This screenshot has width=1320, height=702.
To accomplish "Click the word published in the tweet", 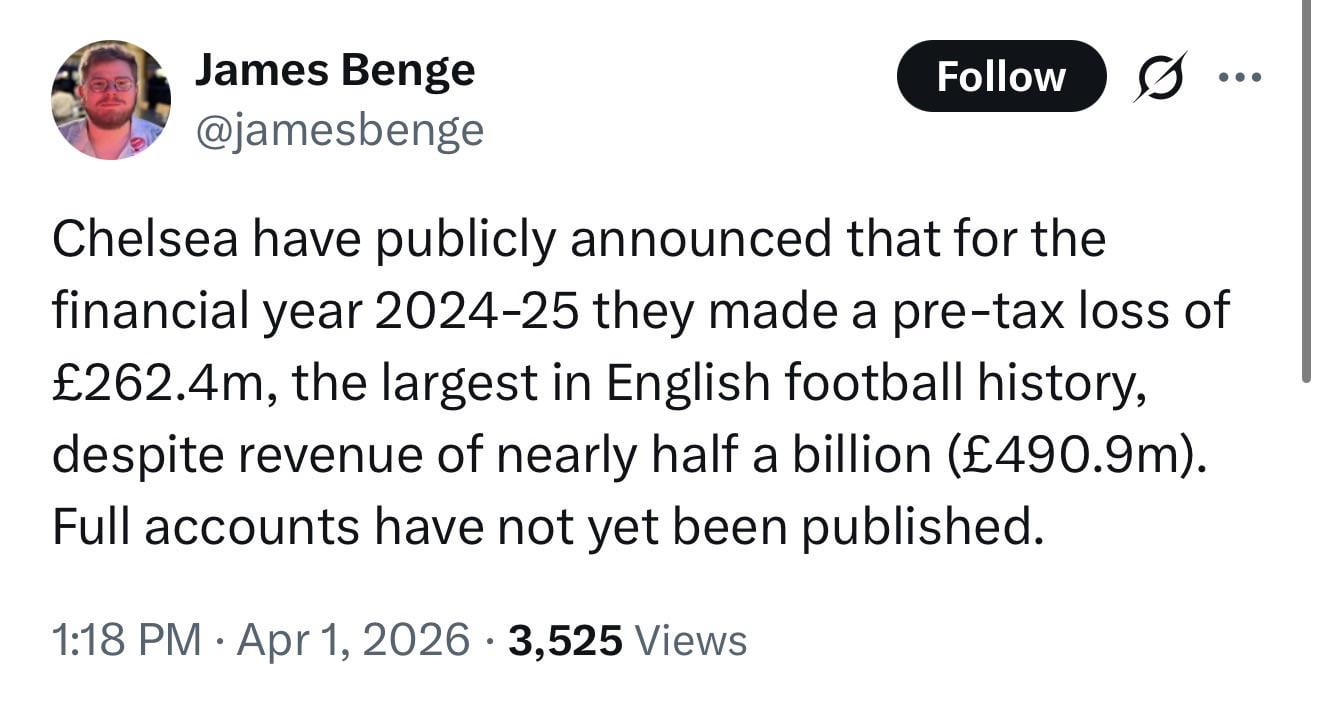I will point(924,528).
